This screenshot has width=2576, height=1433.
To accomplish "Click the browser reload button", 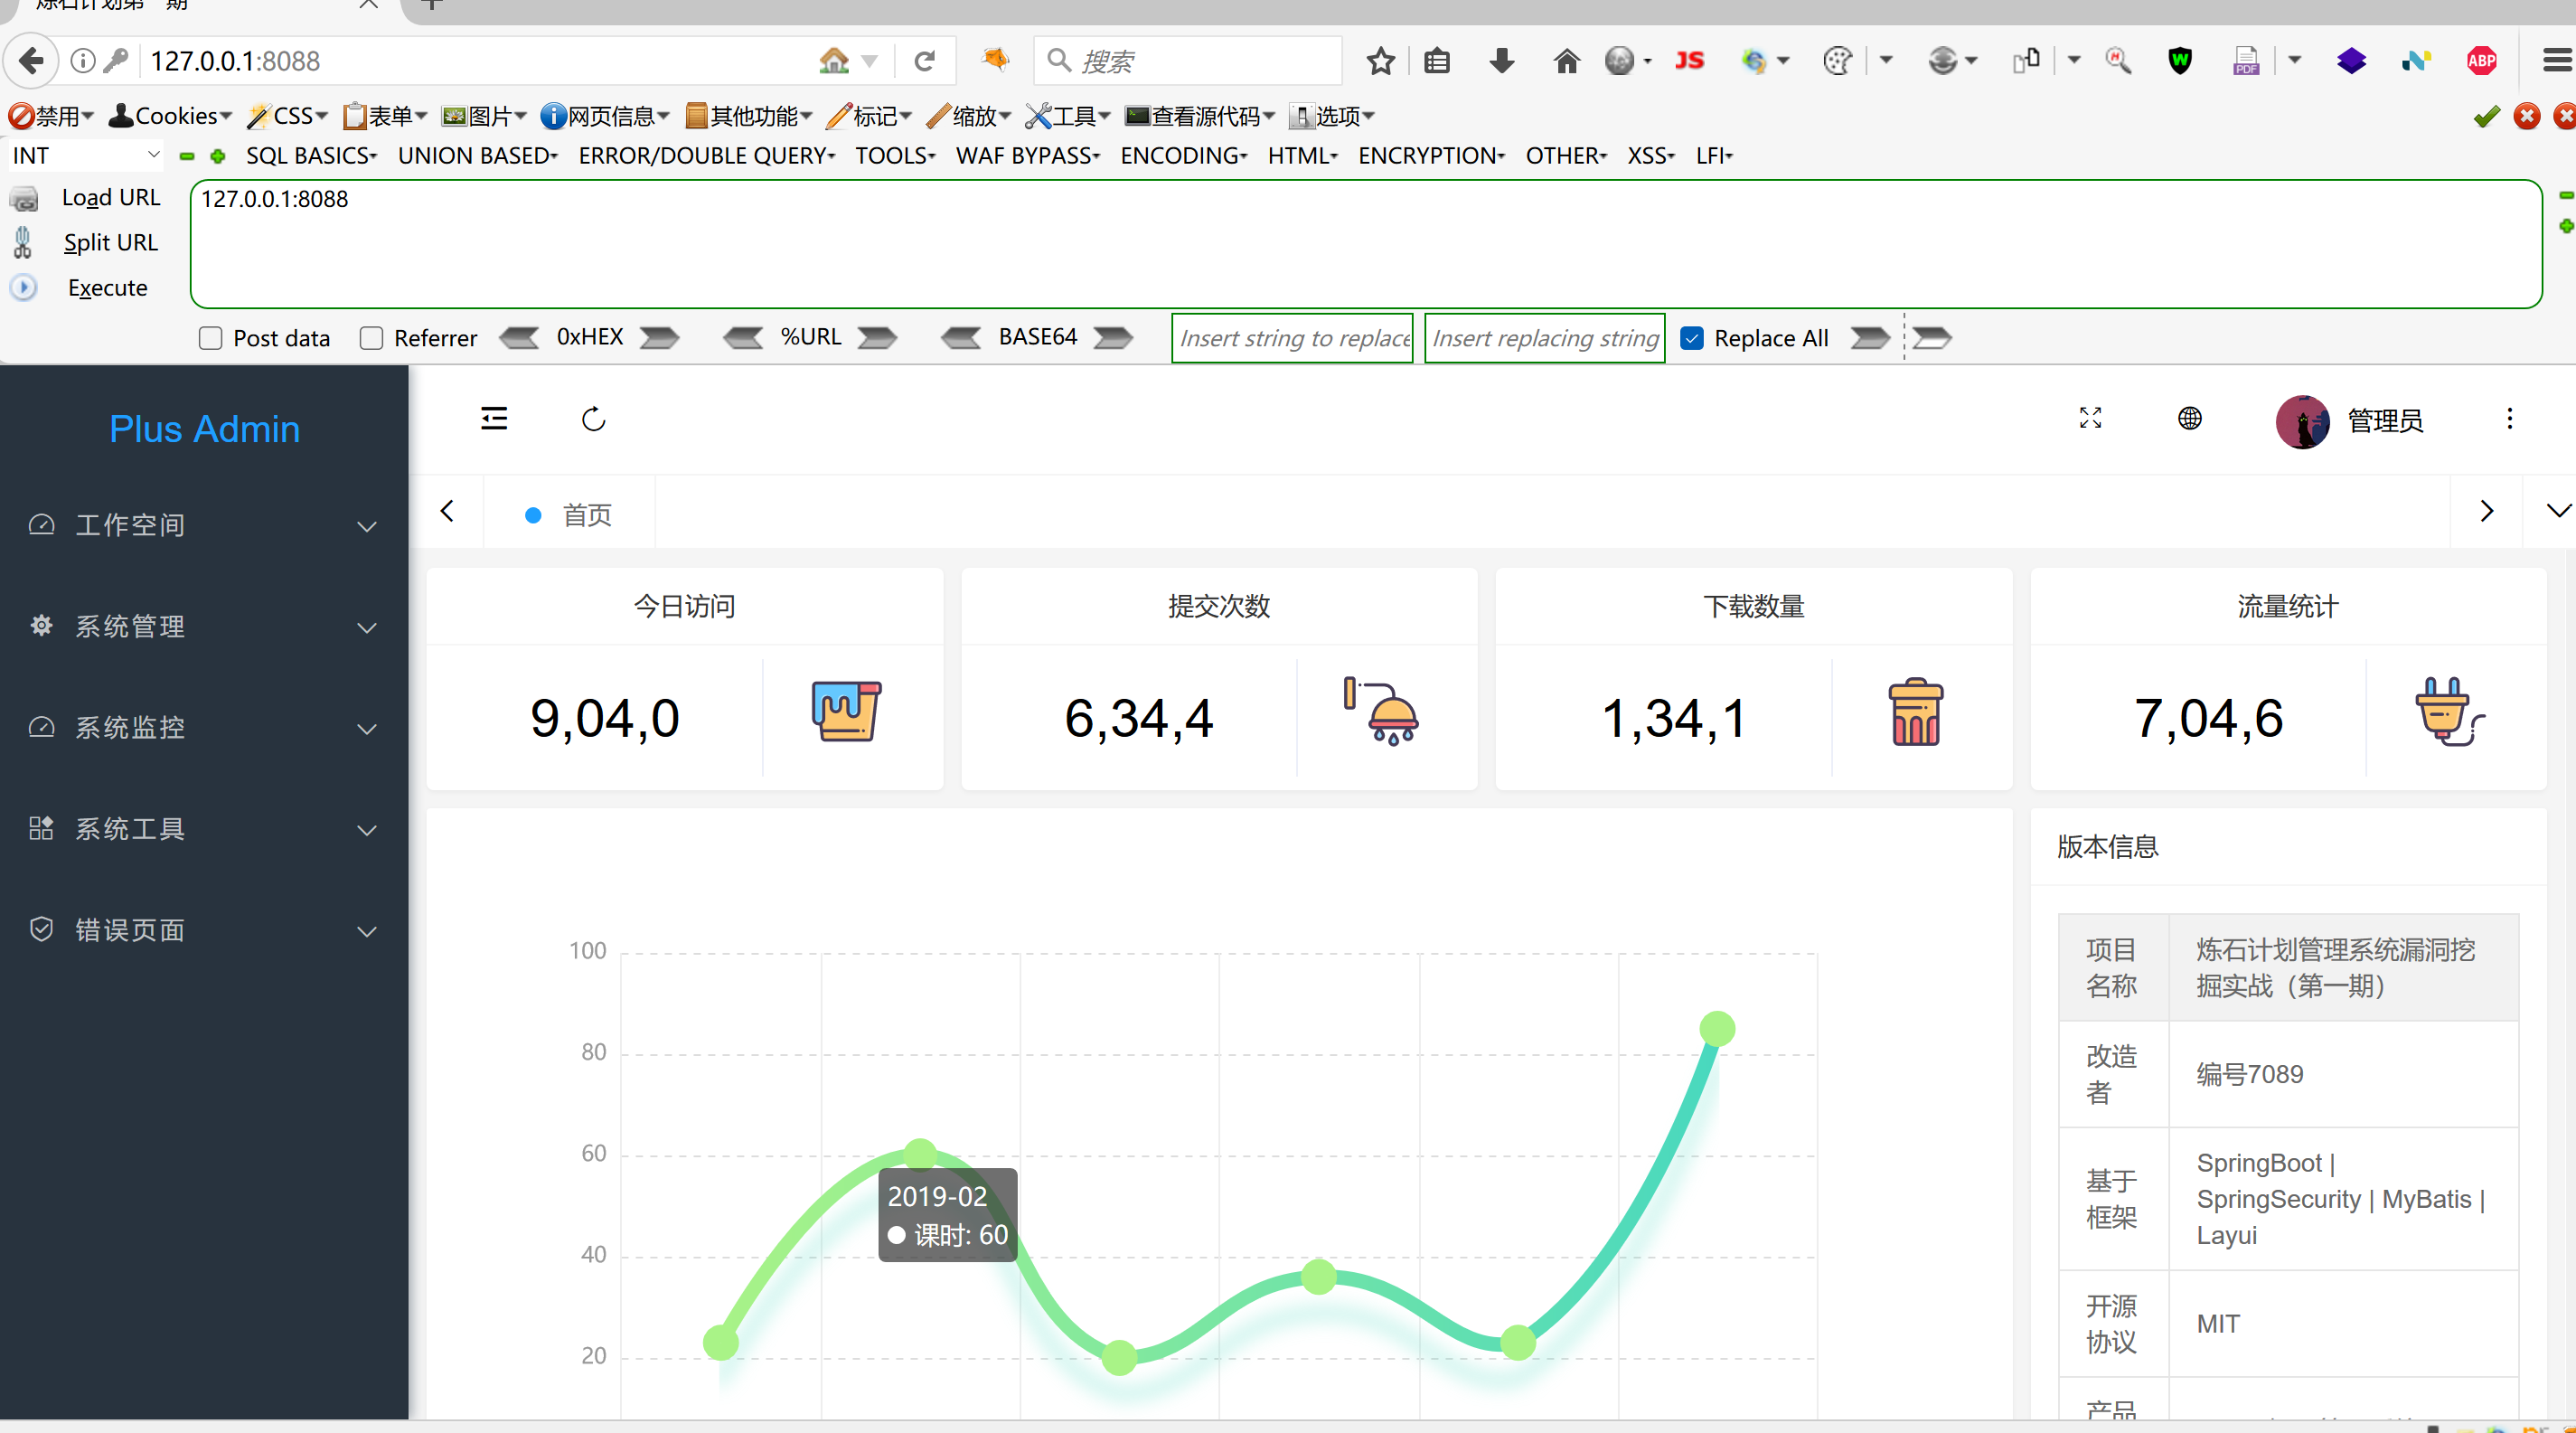I will pyautogui.click(x=925, y=61).
